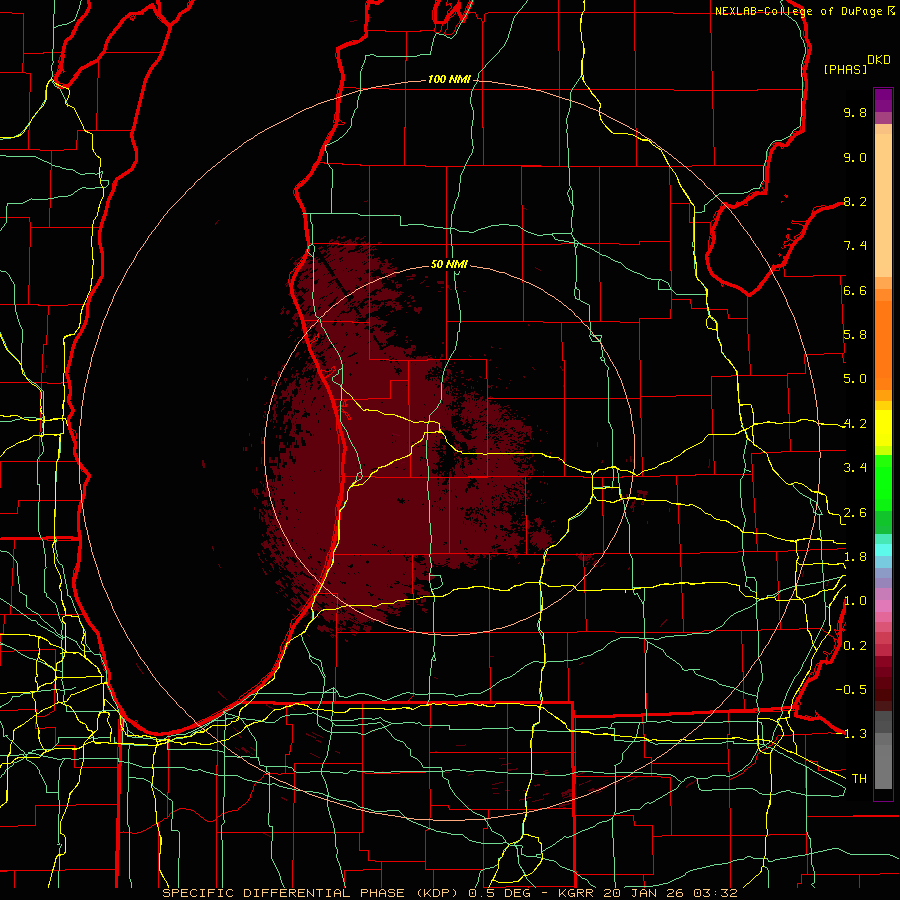Viewport: 900px width, 900px height.
Task: Pick the yellow segment of the color bar
Action: coord(883,428)
